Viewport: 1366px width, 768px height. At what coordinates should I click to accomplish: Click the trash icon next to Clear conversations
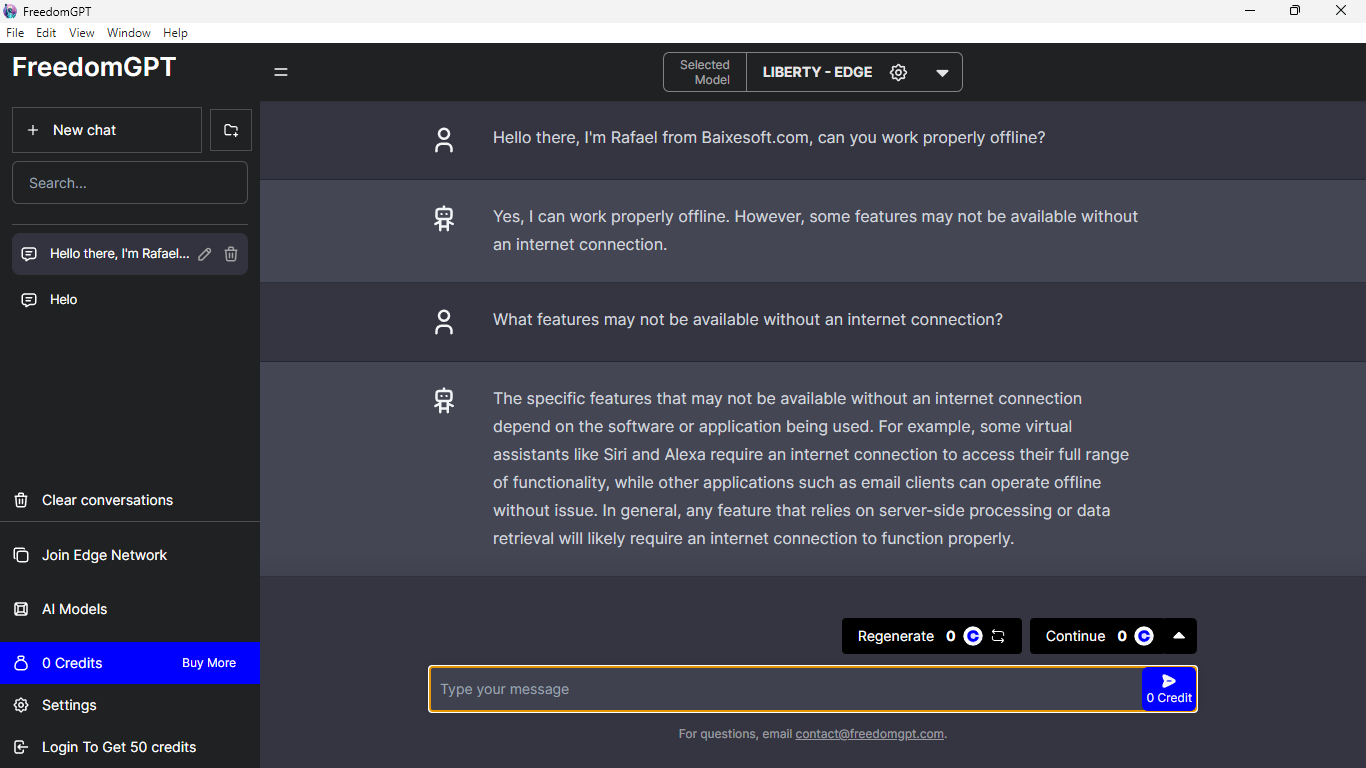pos(21,500)
